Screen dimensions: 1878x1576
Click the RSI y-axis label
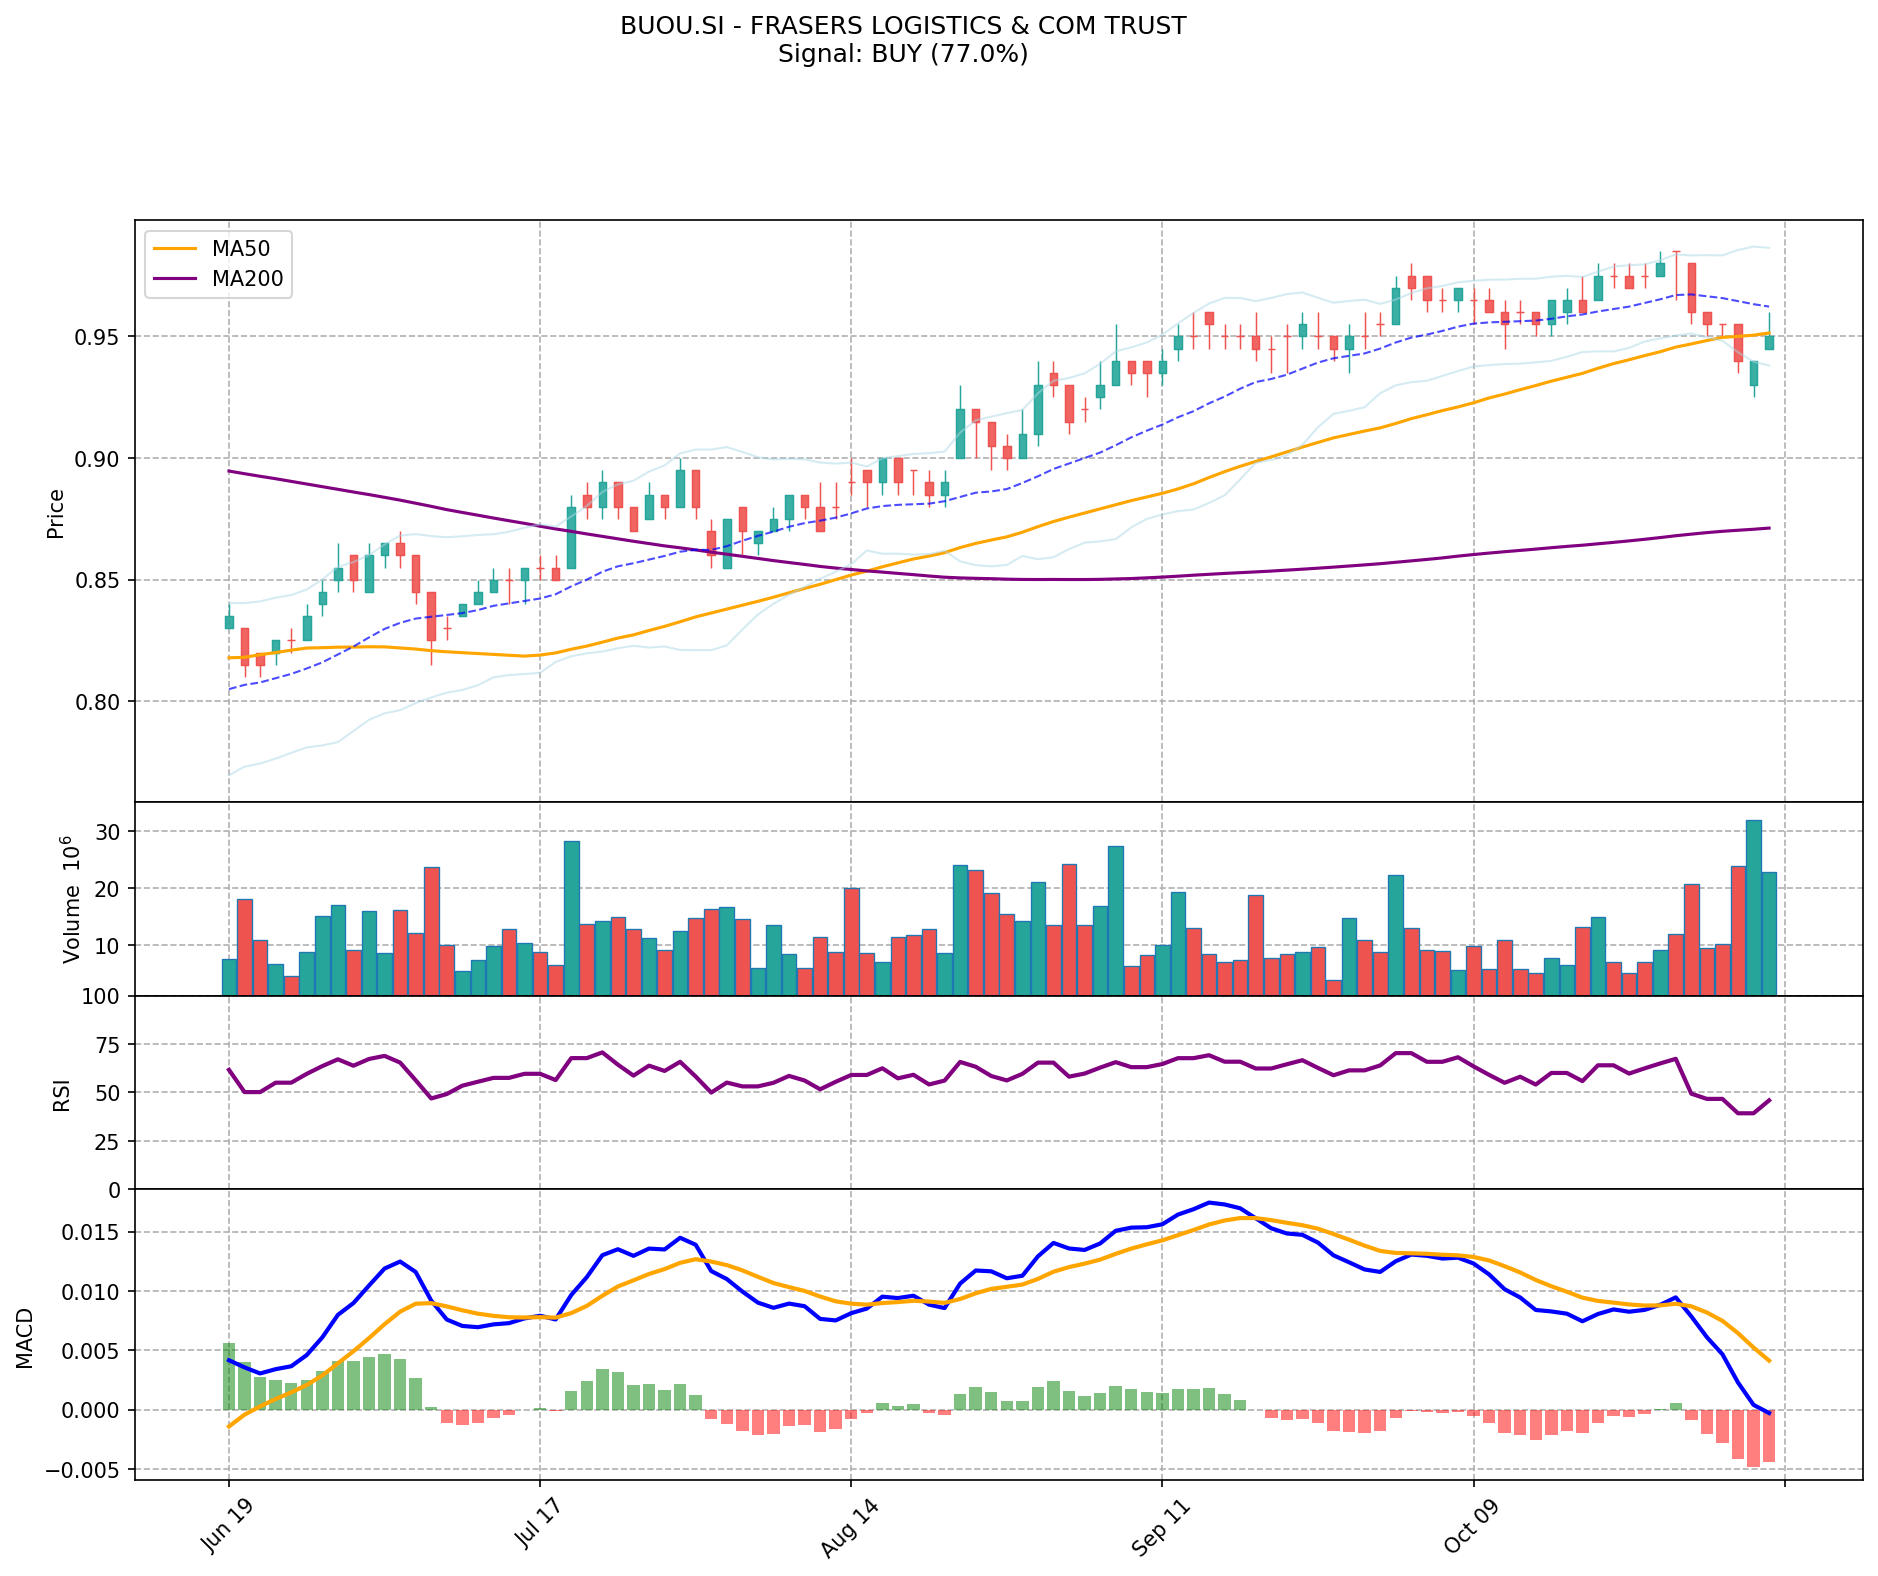(x=62, y=1094)
